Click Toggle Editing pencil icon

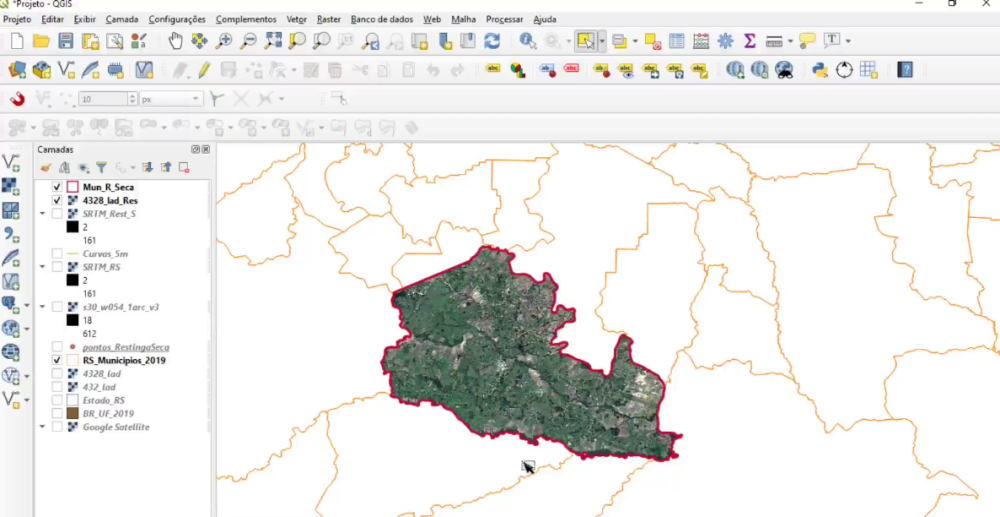tap(204, 69)
